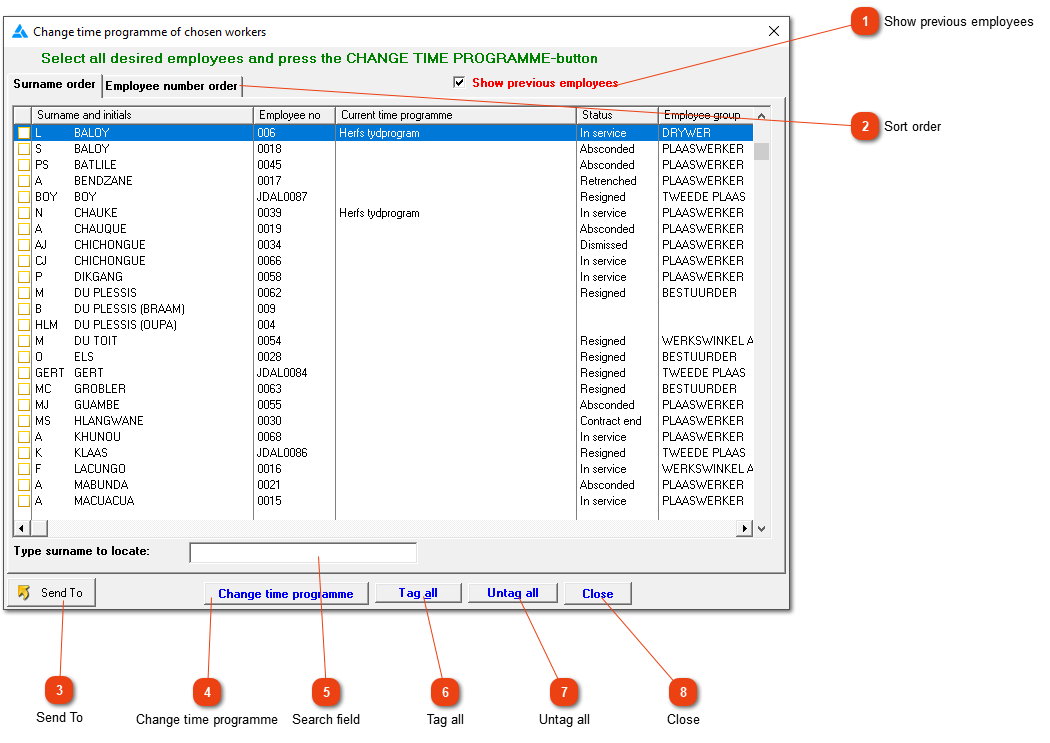Open the Send To button
The image size is (1050, 743).
point(52,592)
